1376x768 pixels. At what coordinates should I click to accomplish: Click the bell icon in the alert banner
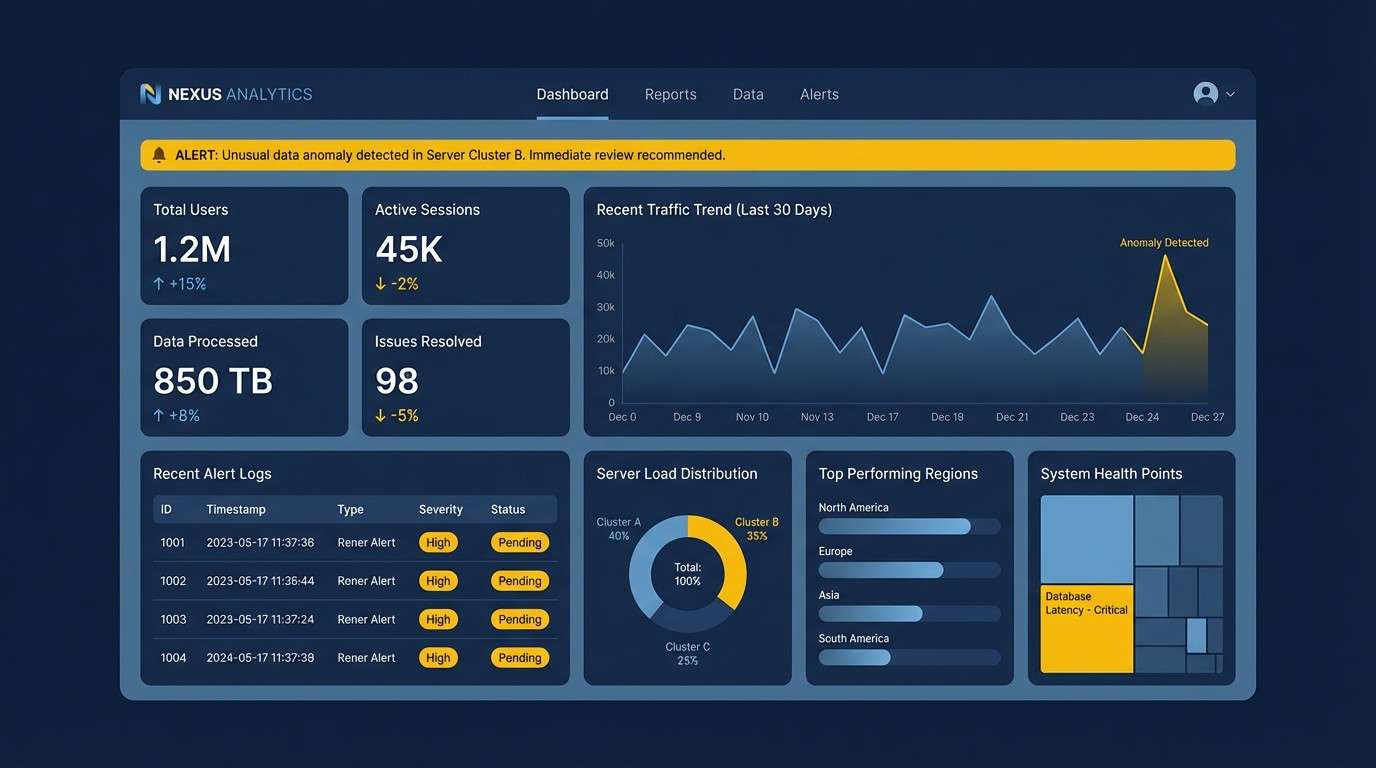coord(159,155)
